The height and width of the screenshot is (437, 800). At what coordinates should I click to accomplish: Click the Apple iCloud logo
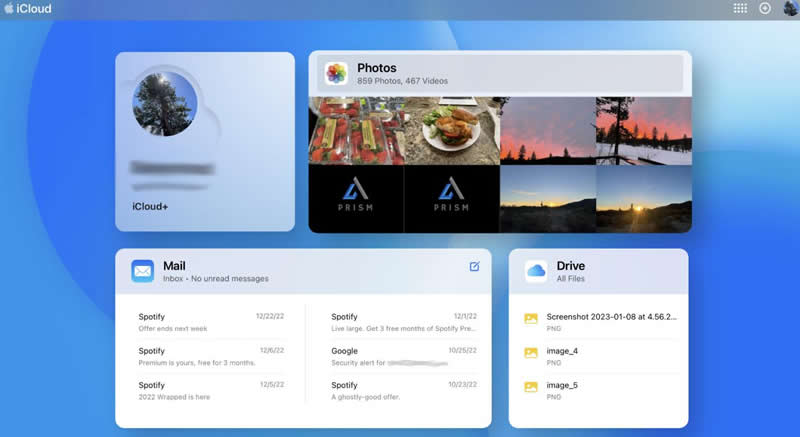point(28,9)
